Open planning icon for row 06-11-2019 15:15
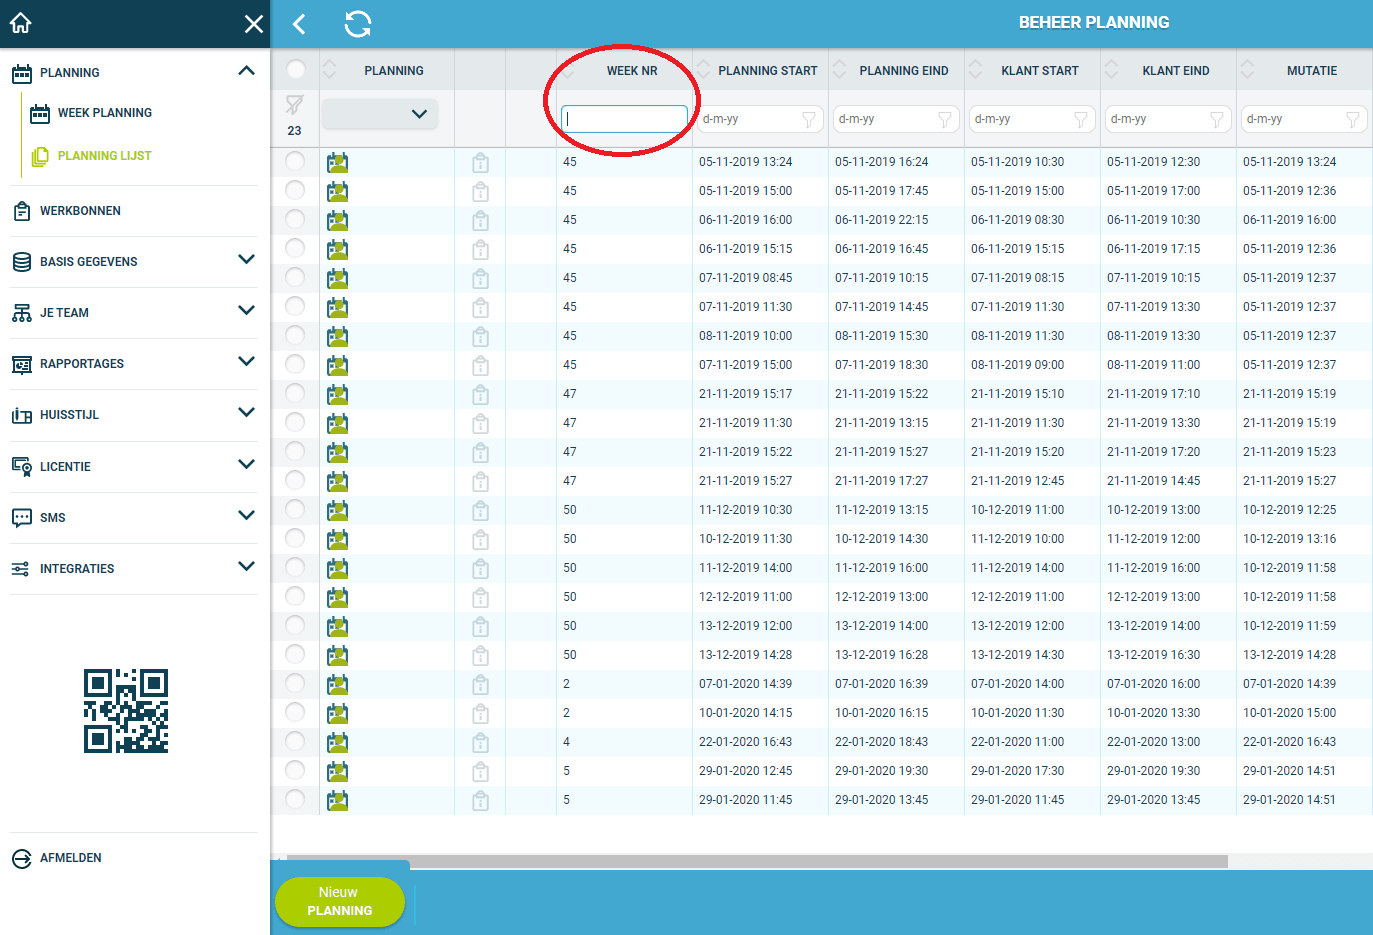The height and width of the screenshot is (935, 1373). pyautogui.click(x=338, y=249)
